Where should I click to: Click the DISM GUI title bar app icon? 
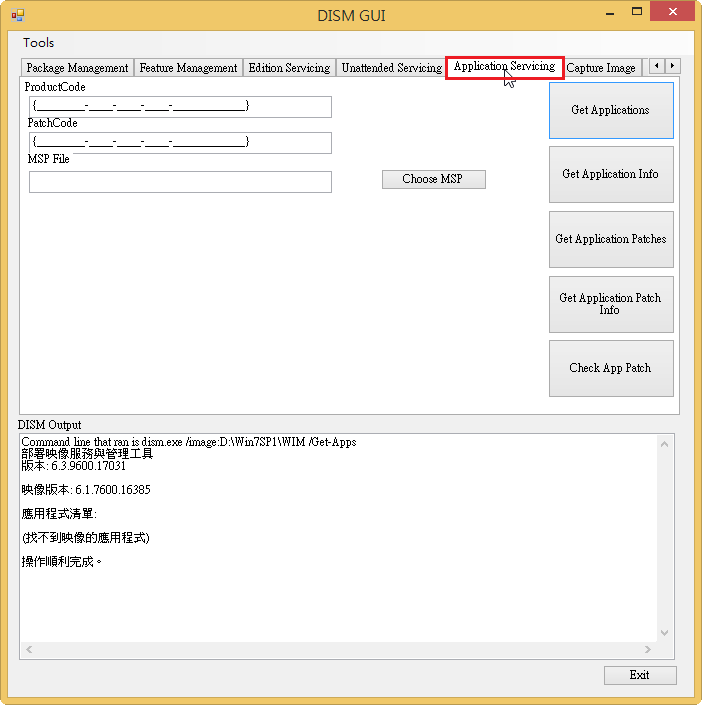tap(17, 15)
